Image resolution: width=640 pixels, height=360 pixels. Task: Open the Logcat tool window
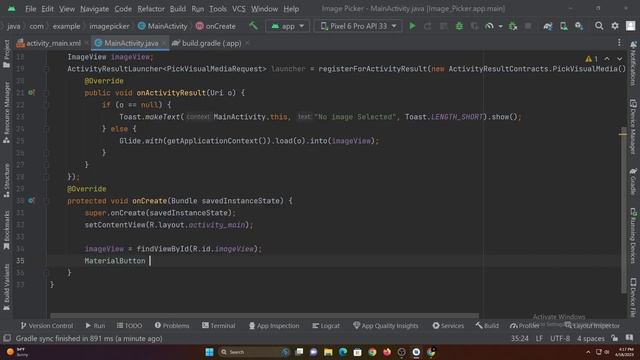(x=326, y=326)
